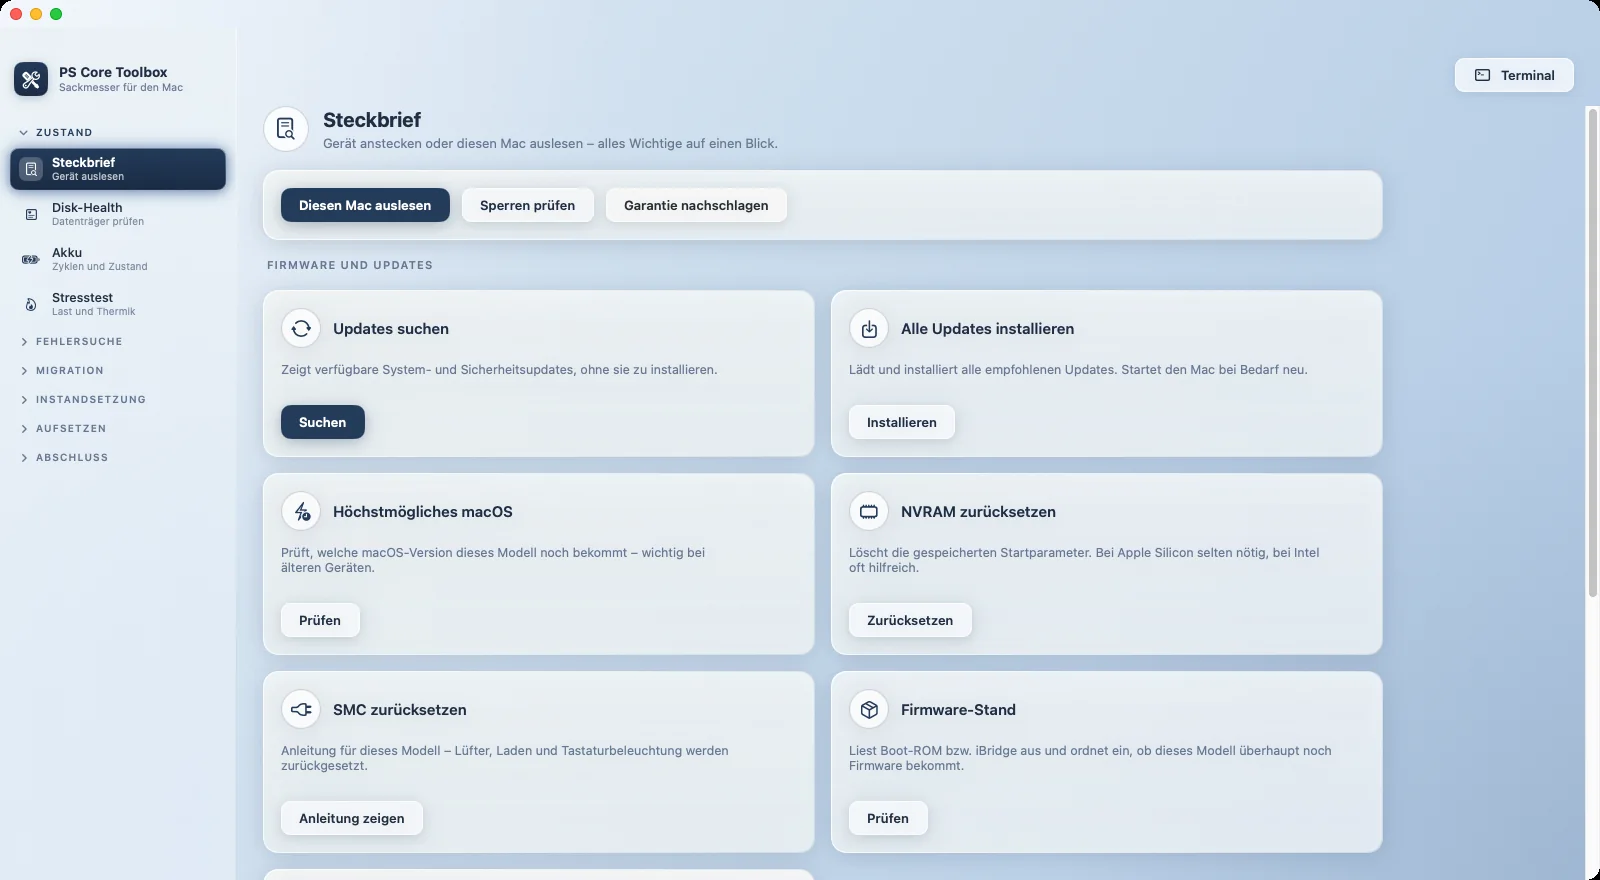This screenshot has height=880, width=1600.
Task: Click the PS Core Toolbox app logo icon
Action: click(31, 79)
